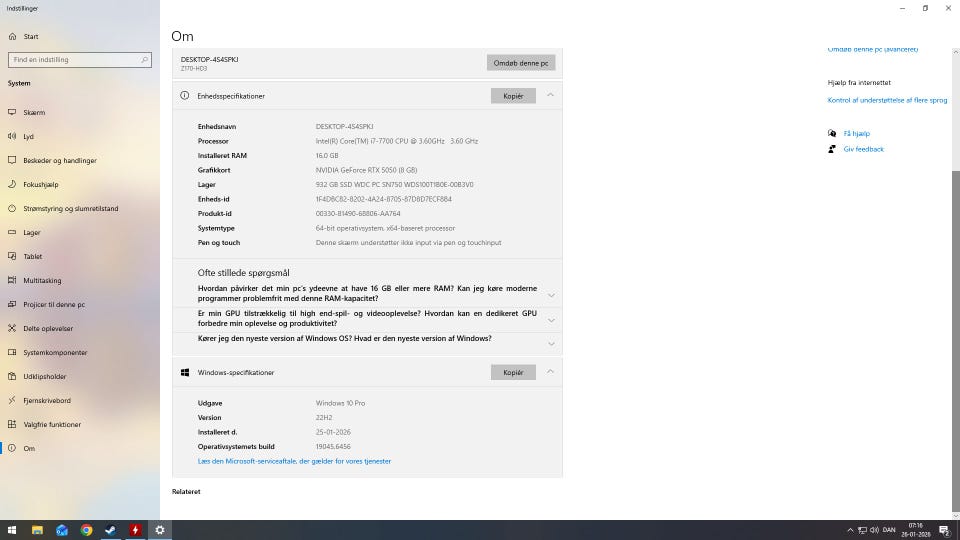Open the Giv feedback link

(x=863, y=149)
